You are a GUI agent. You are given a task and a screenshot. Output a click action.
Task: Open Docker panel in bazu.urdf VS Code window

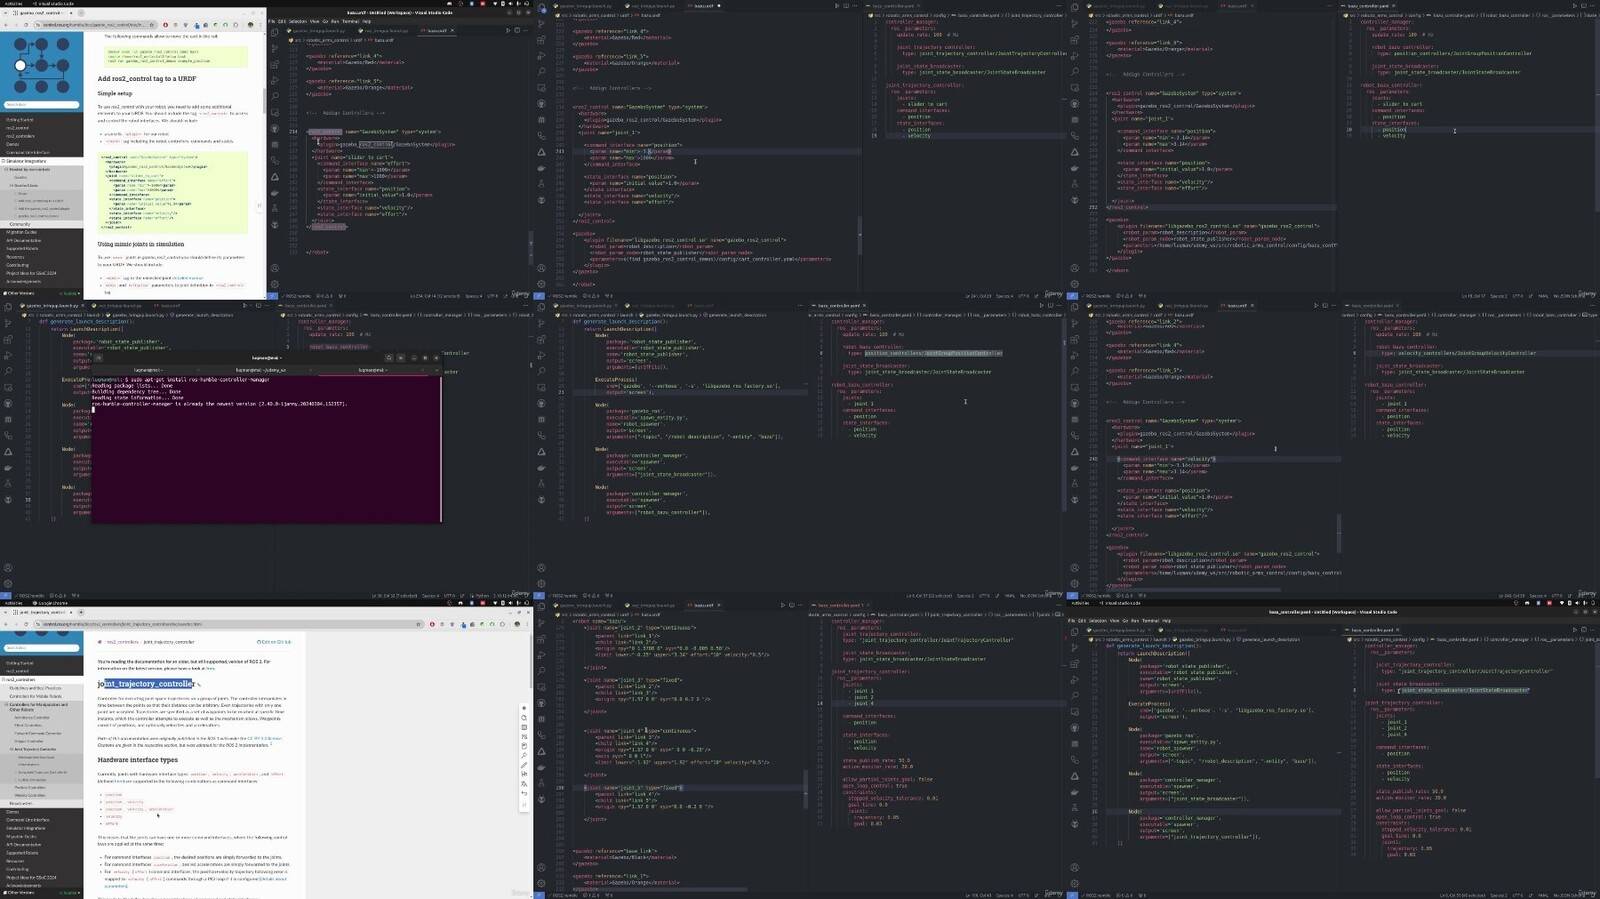point(275,192)
